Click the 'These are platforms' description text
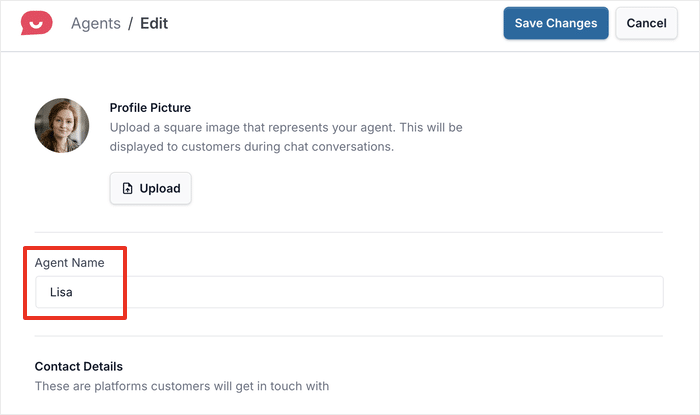 point(182,386)
